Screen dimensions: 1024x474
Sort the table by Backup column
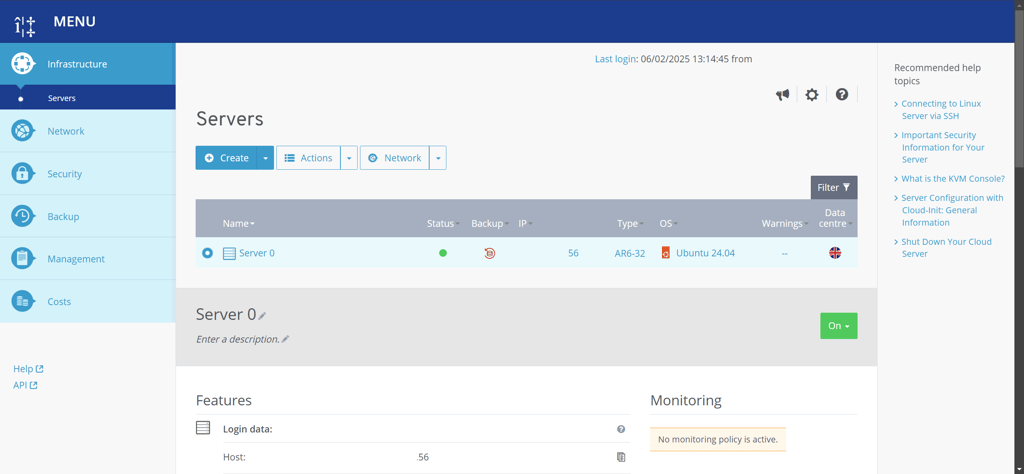(x=490, y=223)
